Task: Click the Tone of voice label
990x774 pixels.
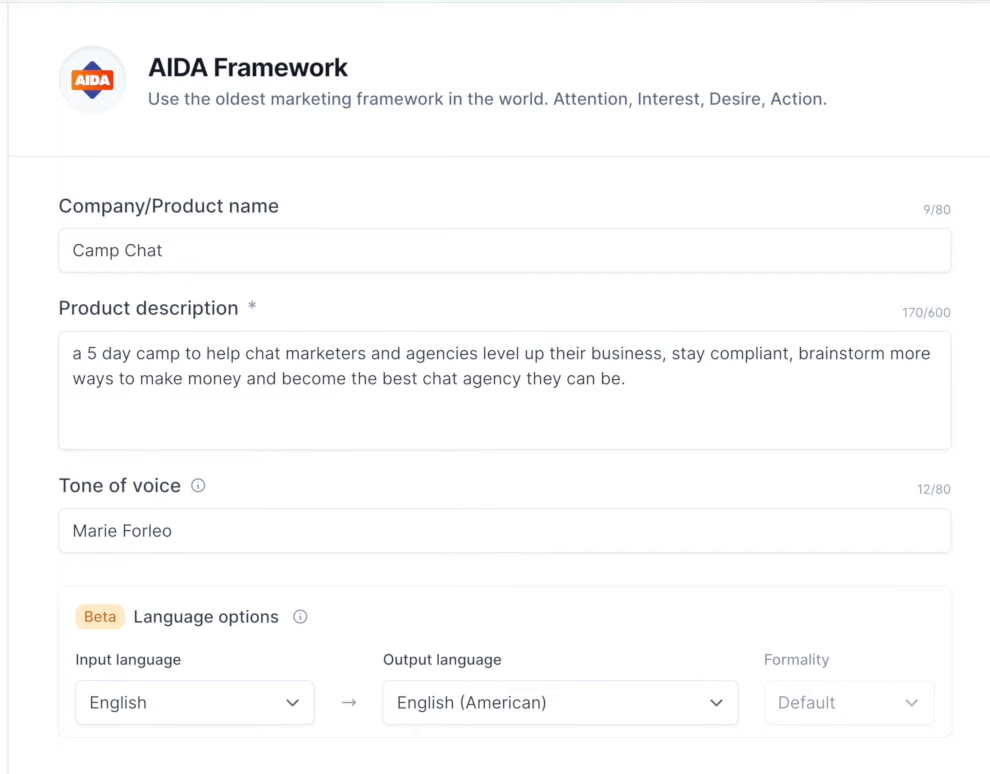Action: pos(119,485)
